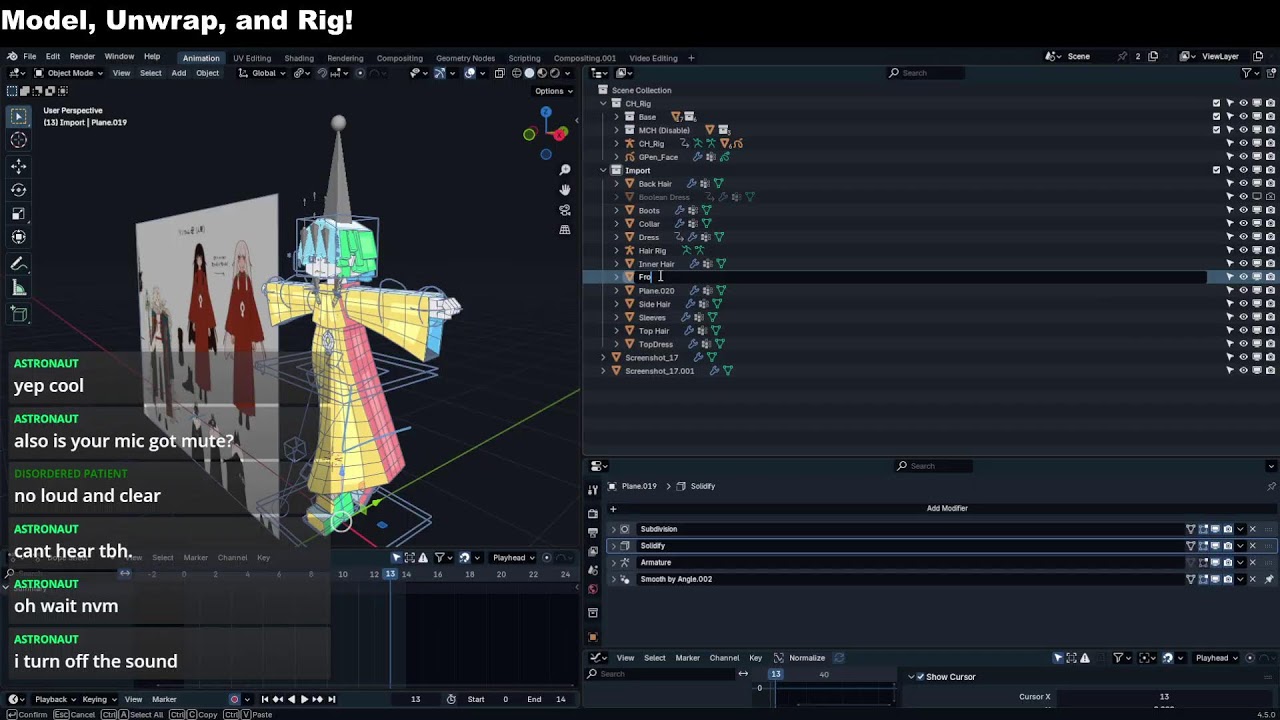Screen dimensions: 1280x720
Task: Open Global transform orientation dropdown
Action: tap(264, 73)
